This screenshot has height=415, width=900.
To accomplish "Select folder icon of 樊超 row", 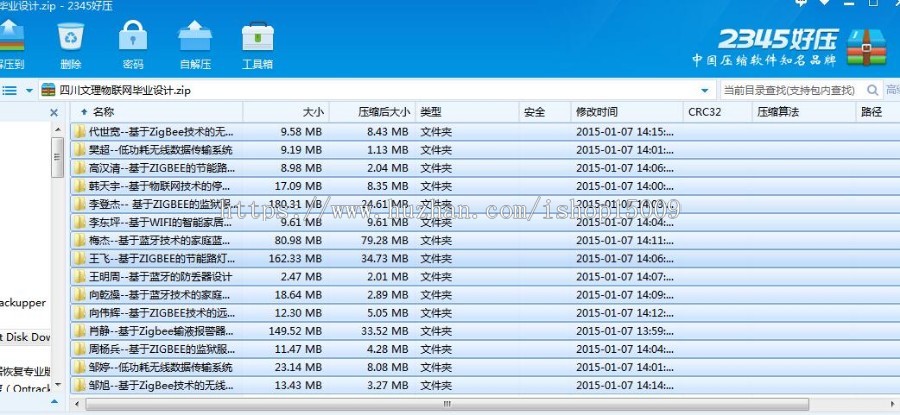I will 80,150.
